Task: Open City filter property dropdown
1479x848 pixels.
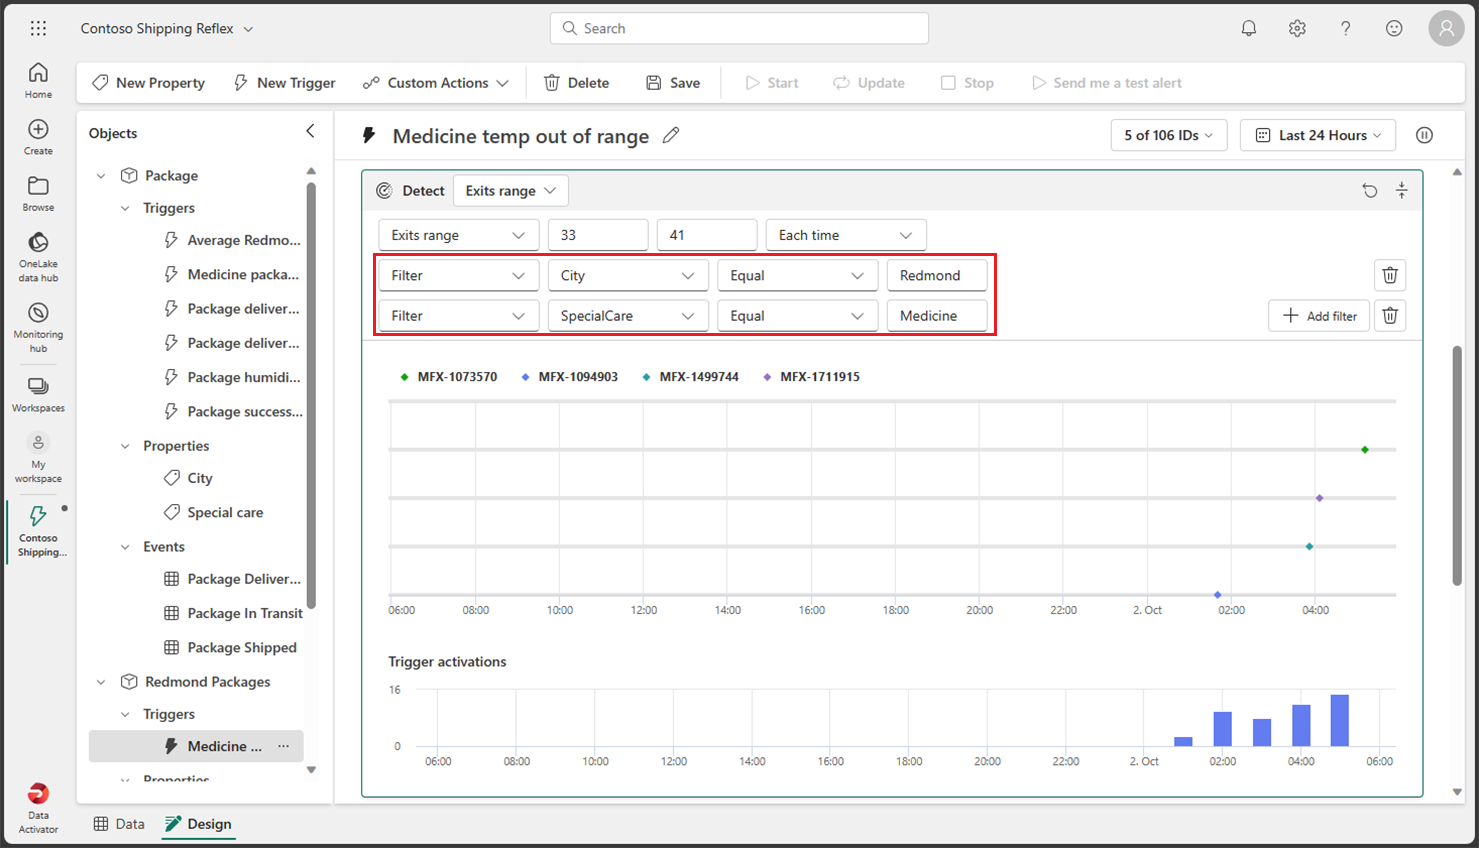Action: [628, 275]
